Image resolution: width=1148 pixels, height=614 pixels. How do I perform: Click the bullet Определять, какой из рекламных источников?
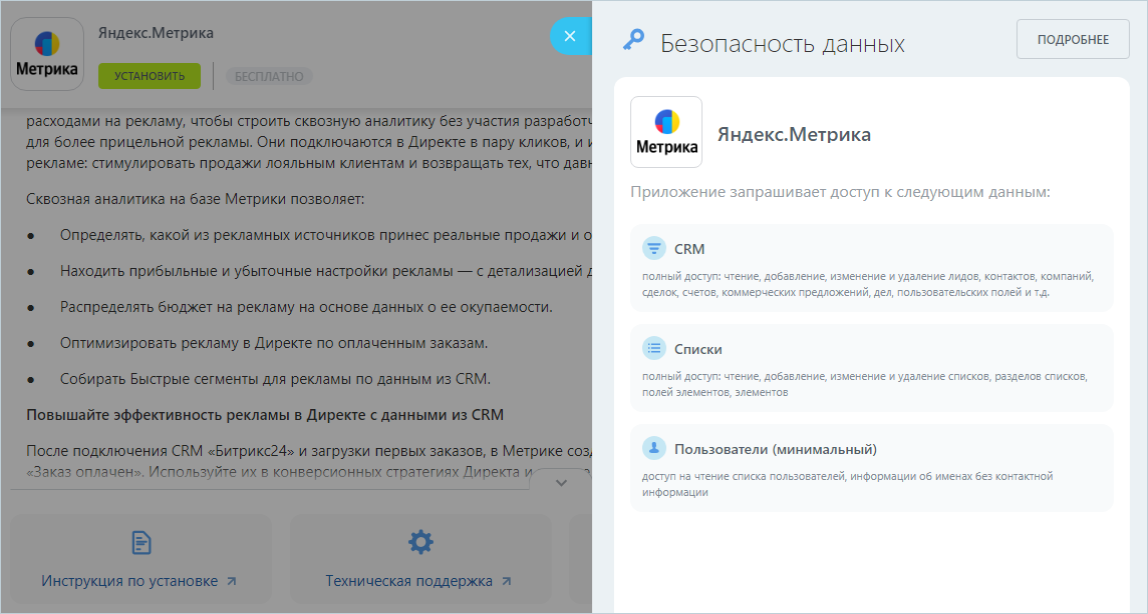326,236
